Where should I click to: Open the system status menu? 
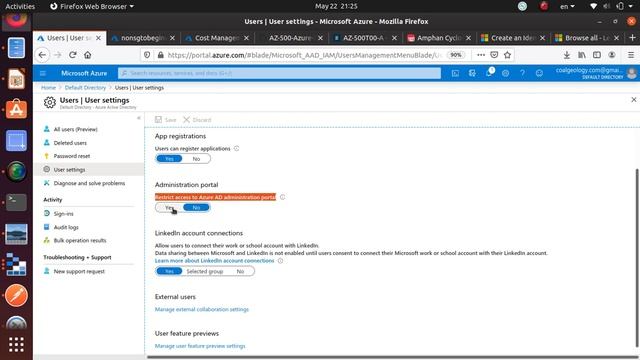612,6
